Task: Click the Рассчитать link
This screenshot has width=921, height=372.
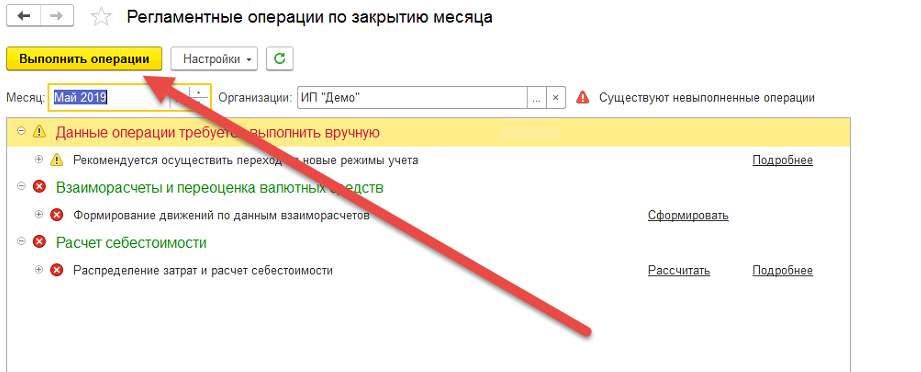Action: (x=679, y=270)
